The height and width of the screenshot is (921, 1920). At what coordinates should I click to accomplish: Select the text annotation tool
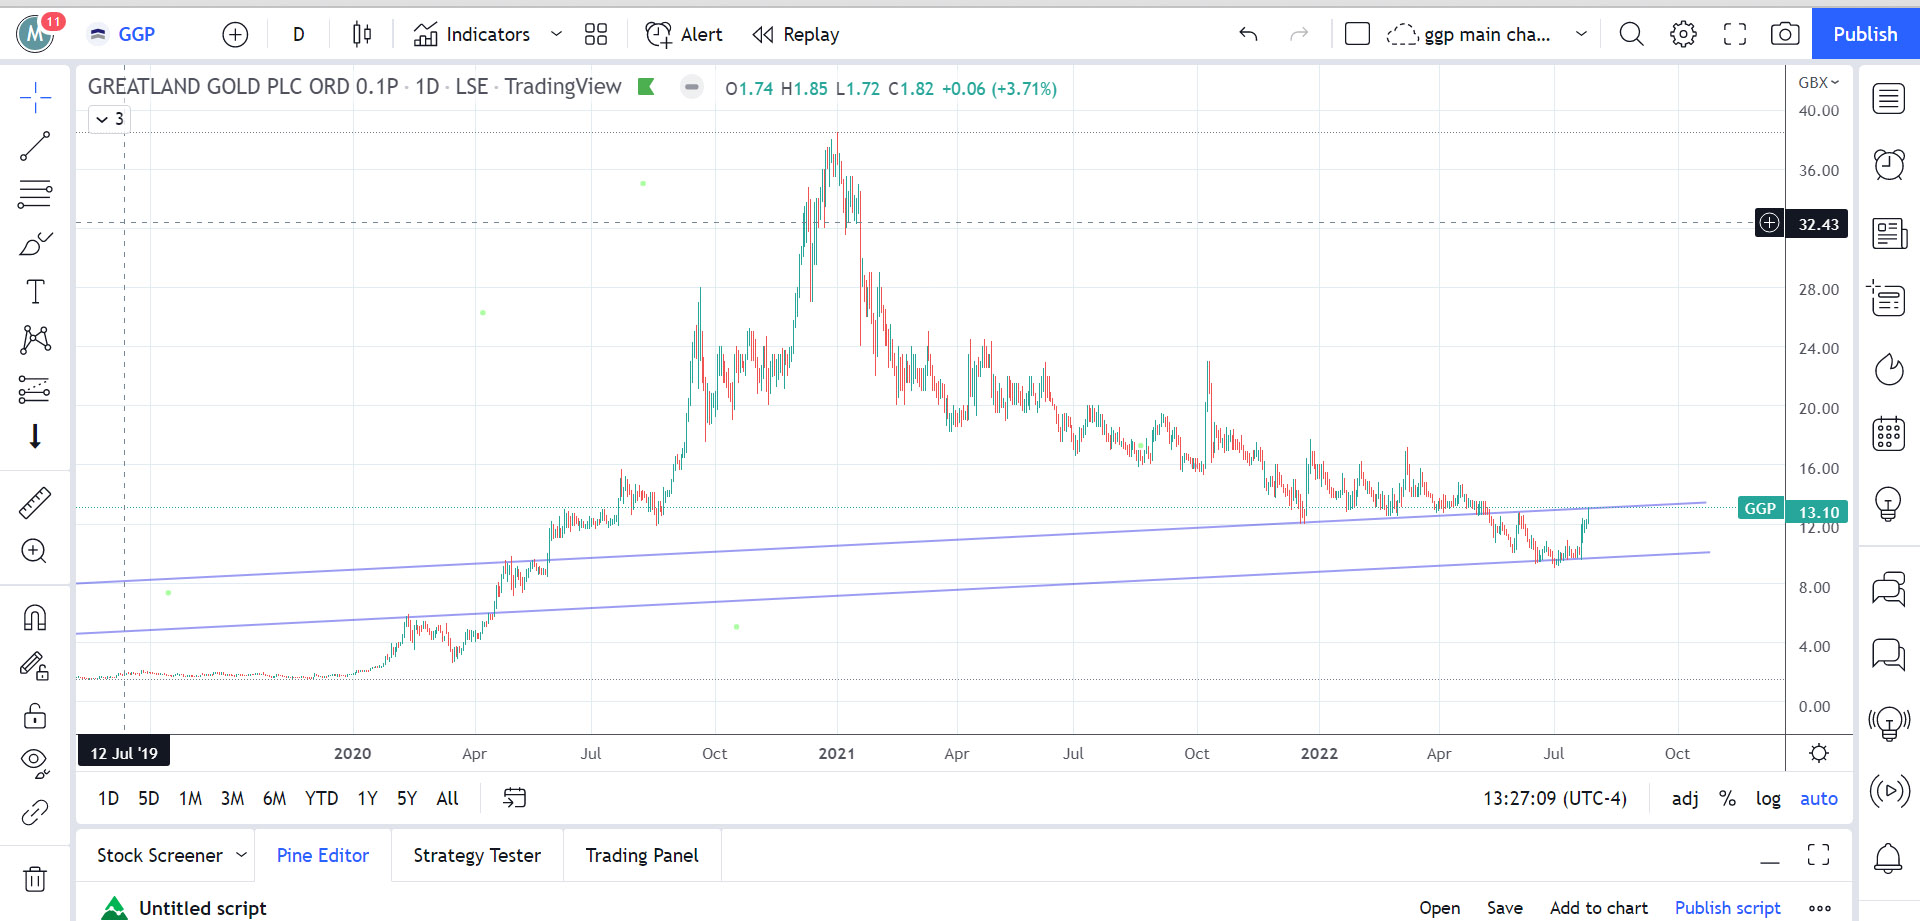click(35, 291)
